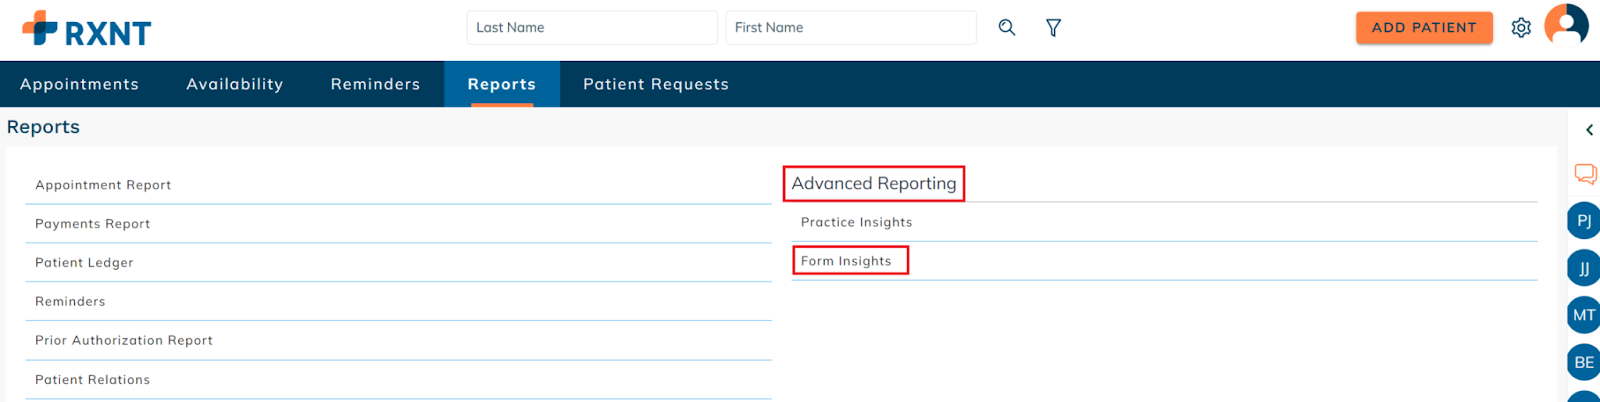
Task: Open the chat messages icon
Action: point(1585,174)
